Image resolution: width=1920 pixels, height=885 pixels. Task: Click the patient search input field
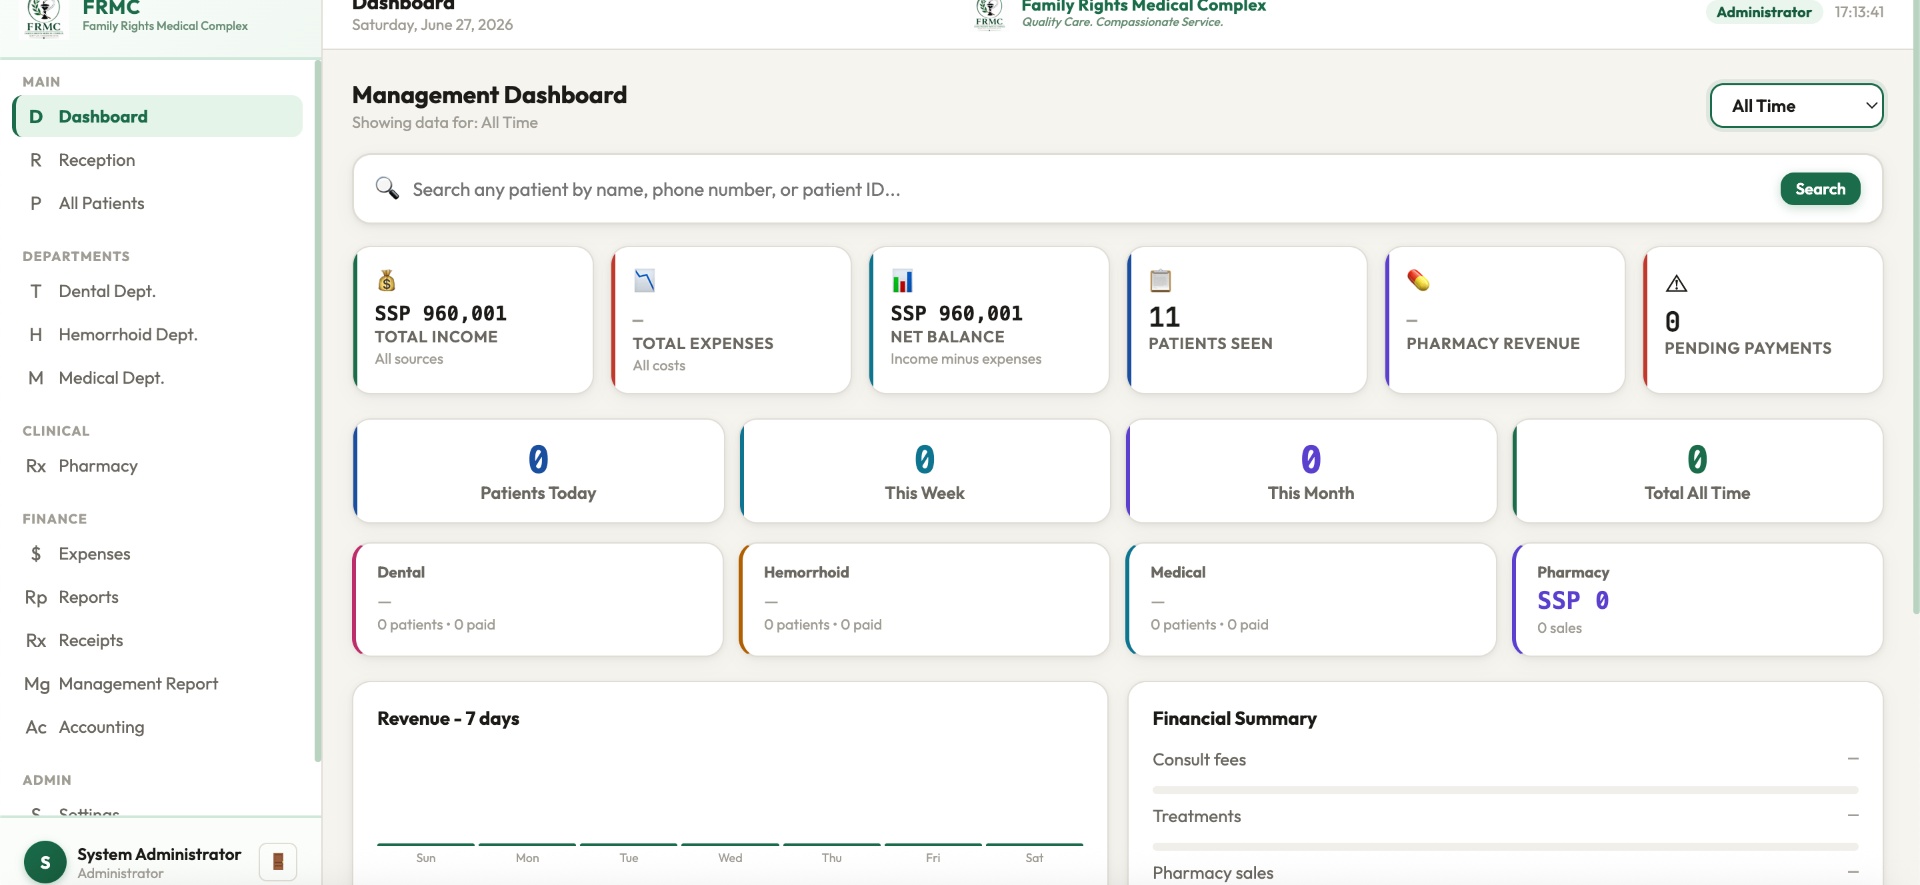click(x=1090, y=189)
